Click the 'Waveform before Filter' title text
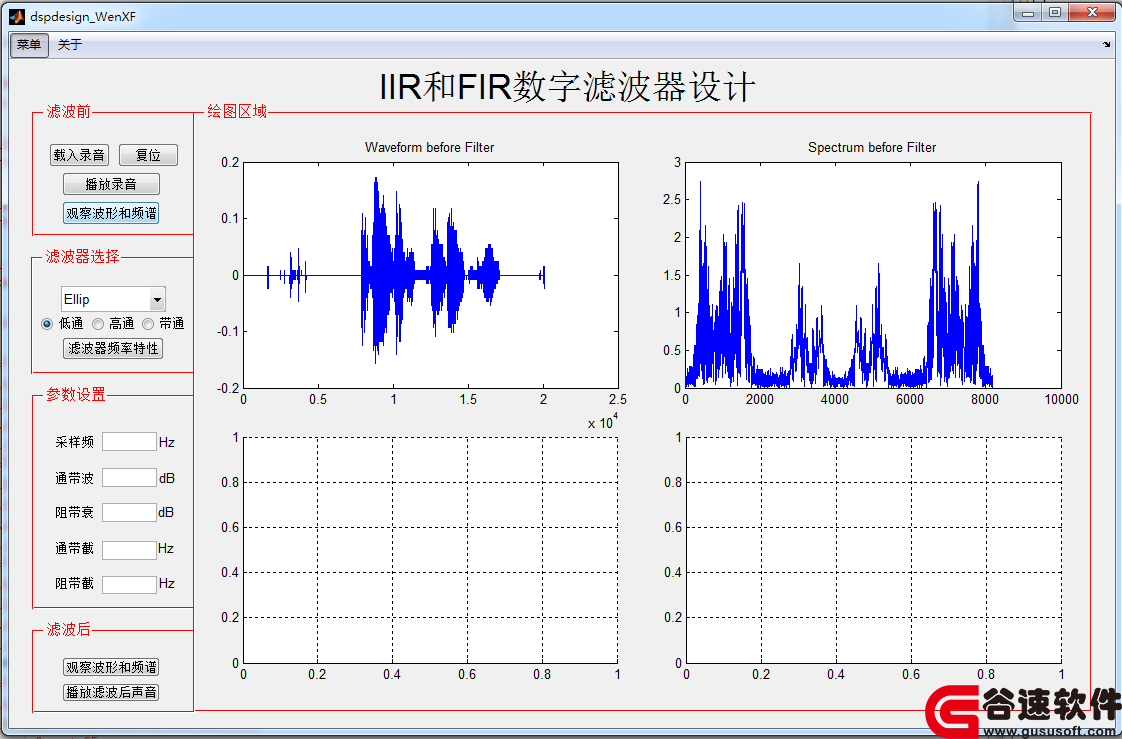The width and height of the screenshot is (1122, 739). coord(429,147)
